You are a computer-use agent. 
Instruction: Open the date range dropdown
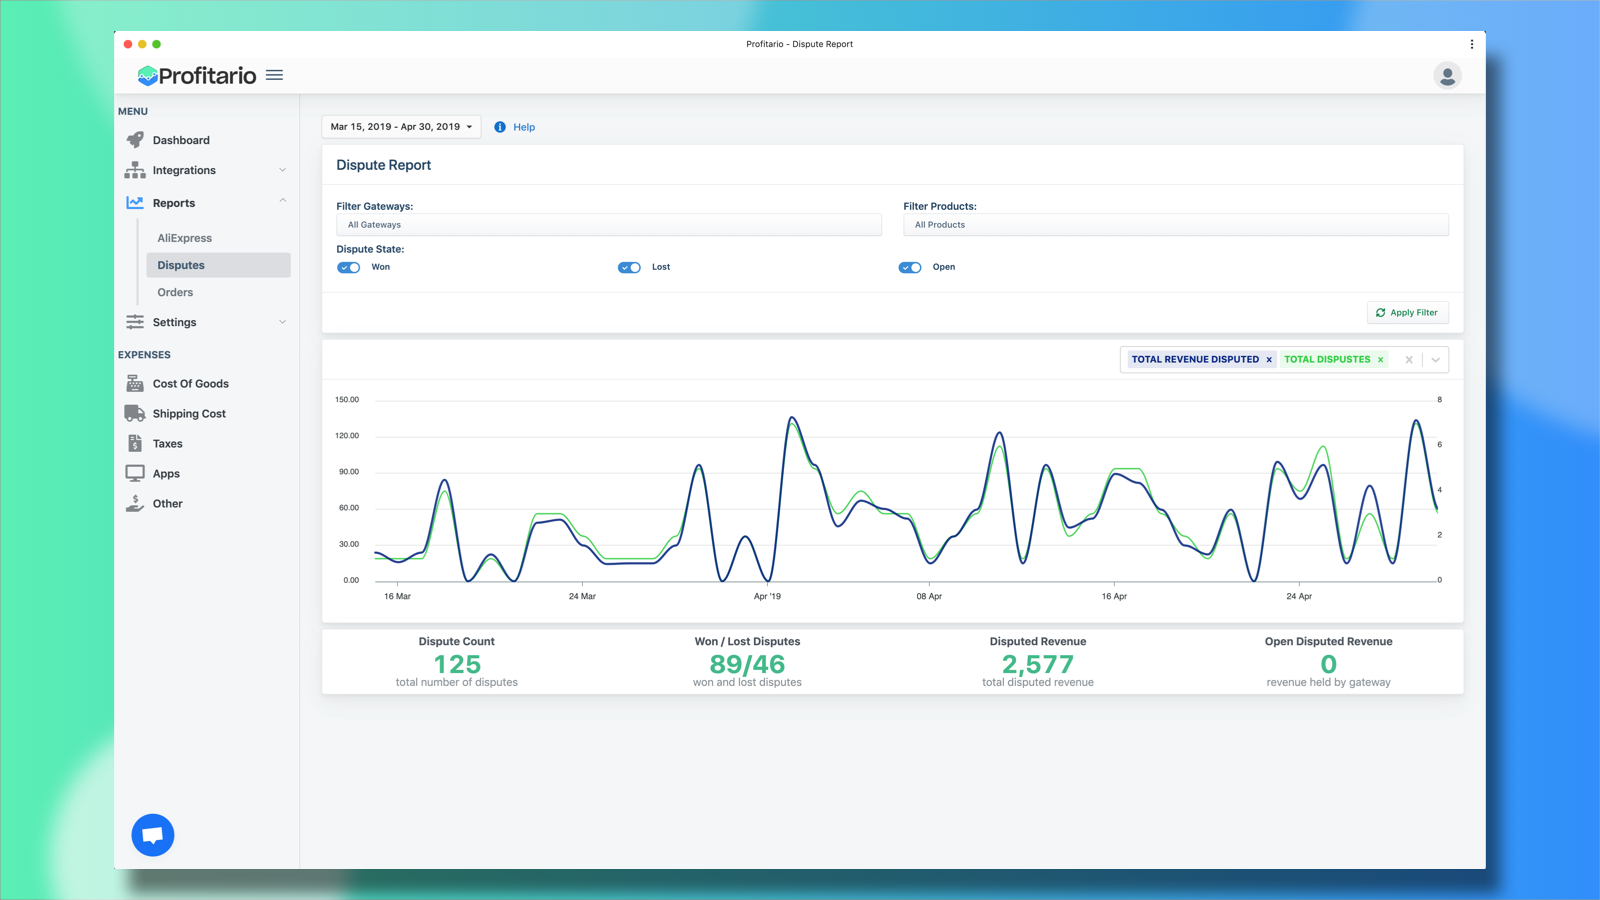401,127
